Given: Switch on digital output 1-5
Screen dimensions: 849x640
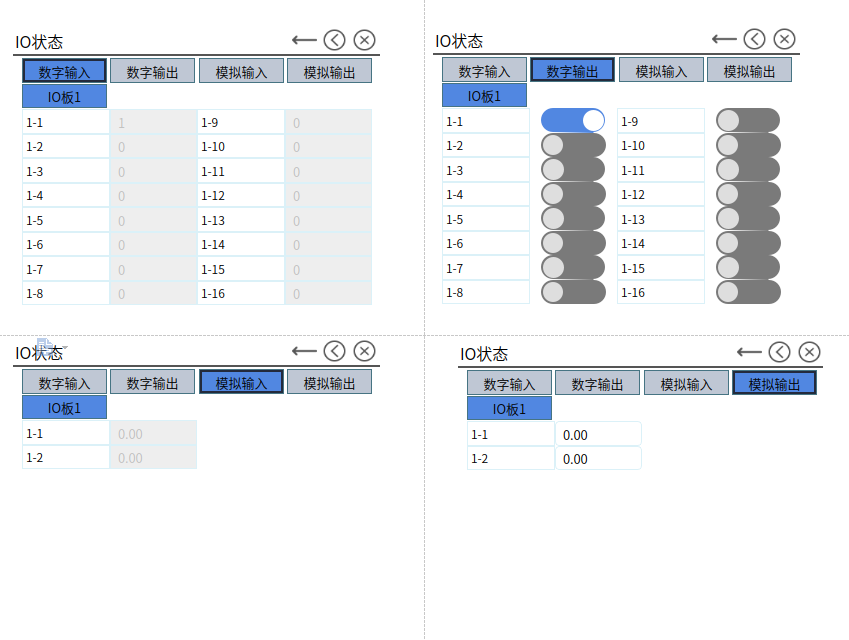Looking at the screenshot, I should 573,219.
